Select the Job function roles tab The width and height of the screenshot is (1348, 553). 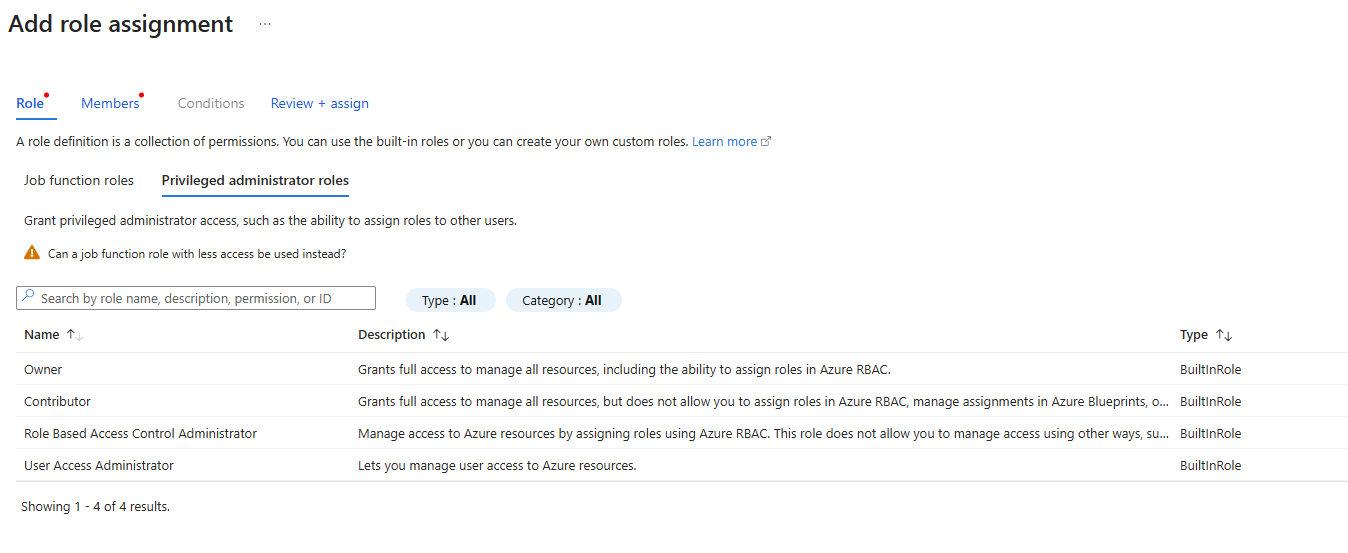pos(79,180)
